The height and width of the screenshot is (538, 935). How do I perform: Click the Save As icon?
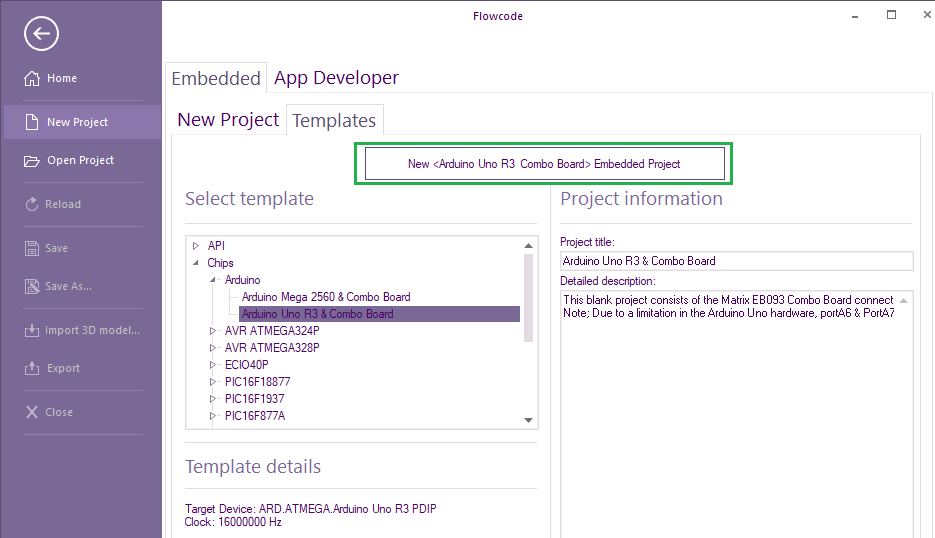coord(32,286)
